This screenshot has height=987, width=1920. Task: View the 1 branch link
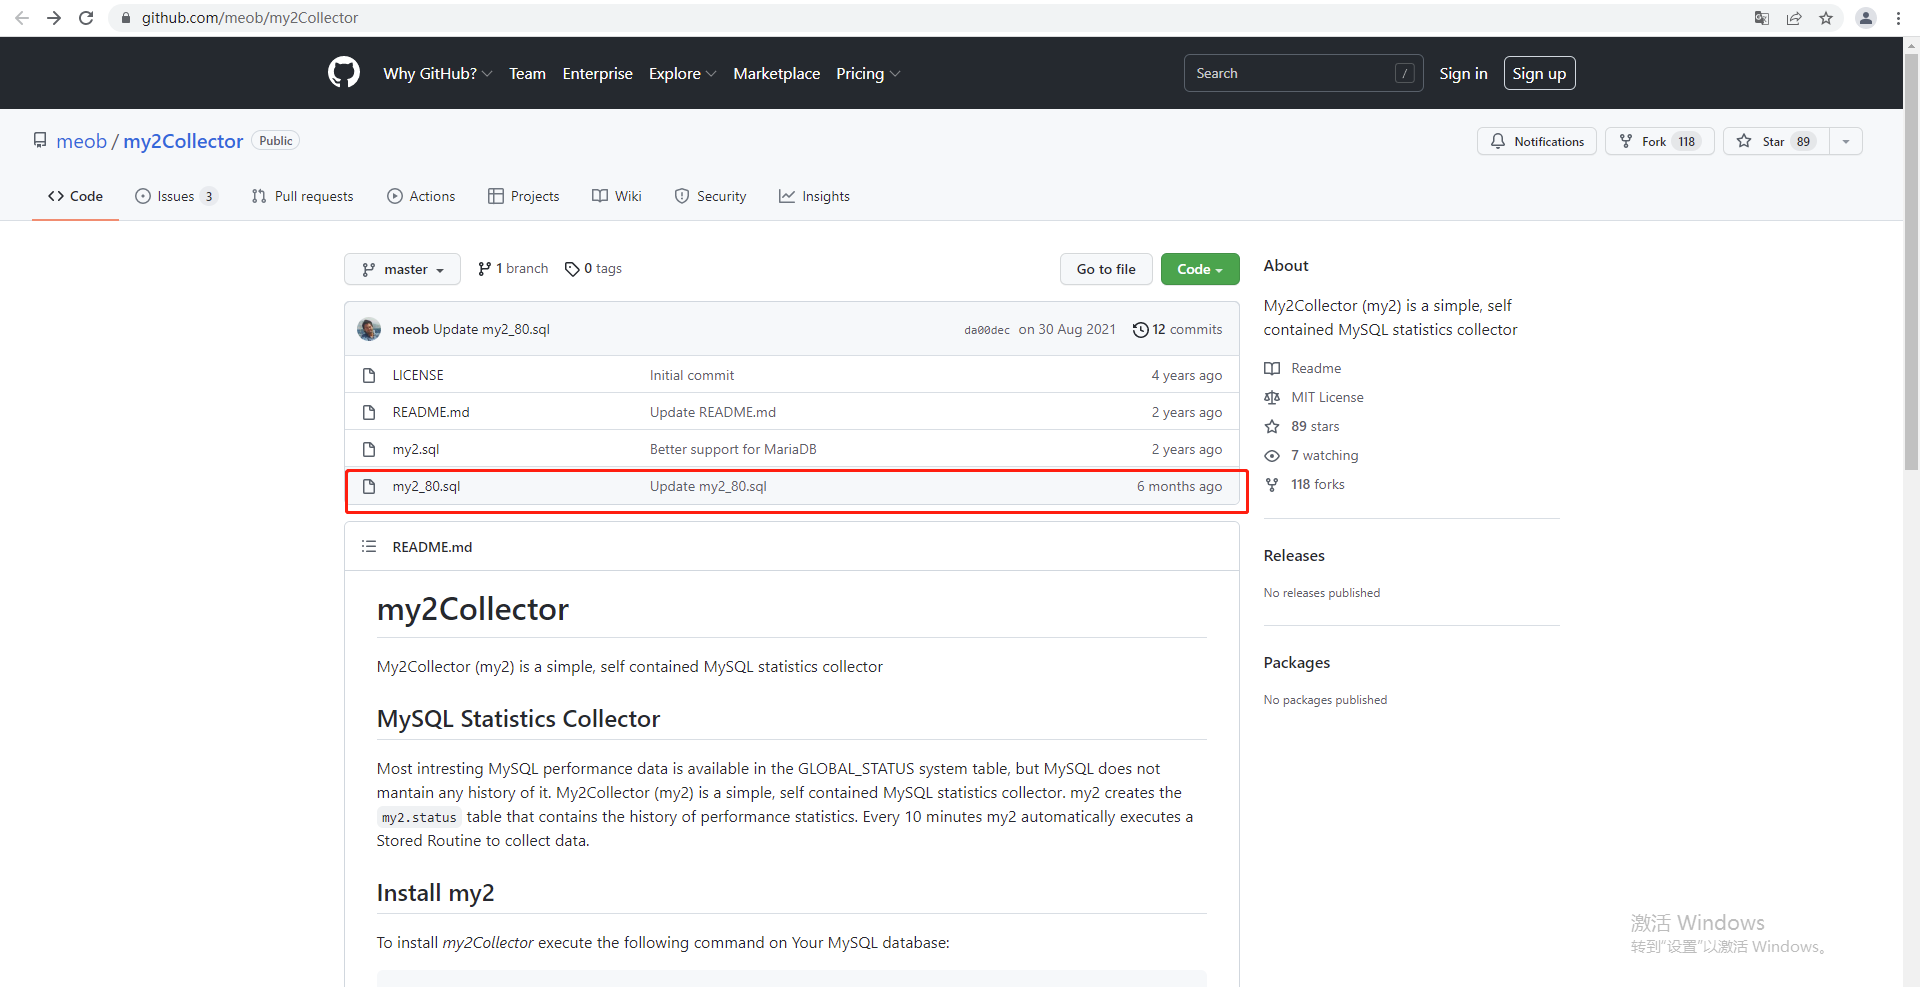pyautogui.click(x=513, y=268)
